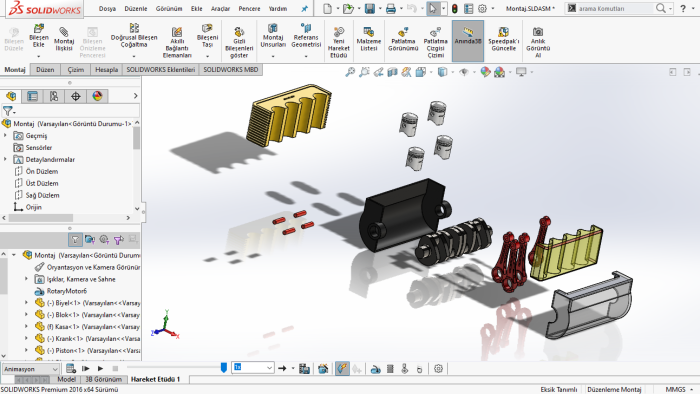Open Montaj İlişkisi (Mate) tool

pos(64,38)
